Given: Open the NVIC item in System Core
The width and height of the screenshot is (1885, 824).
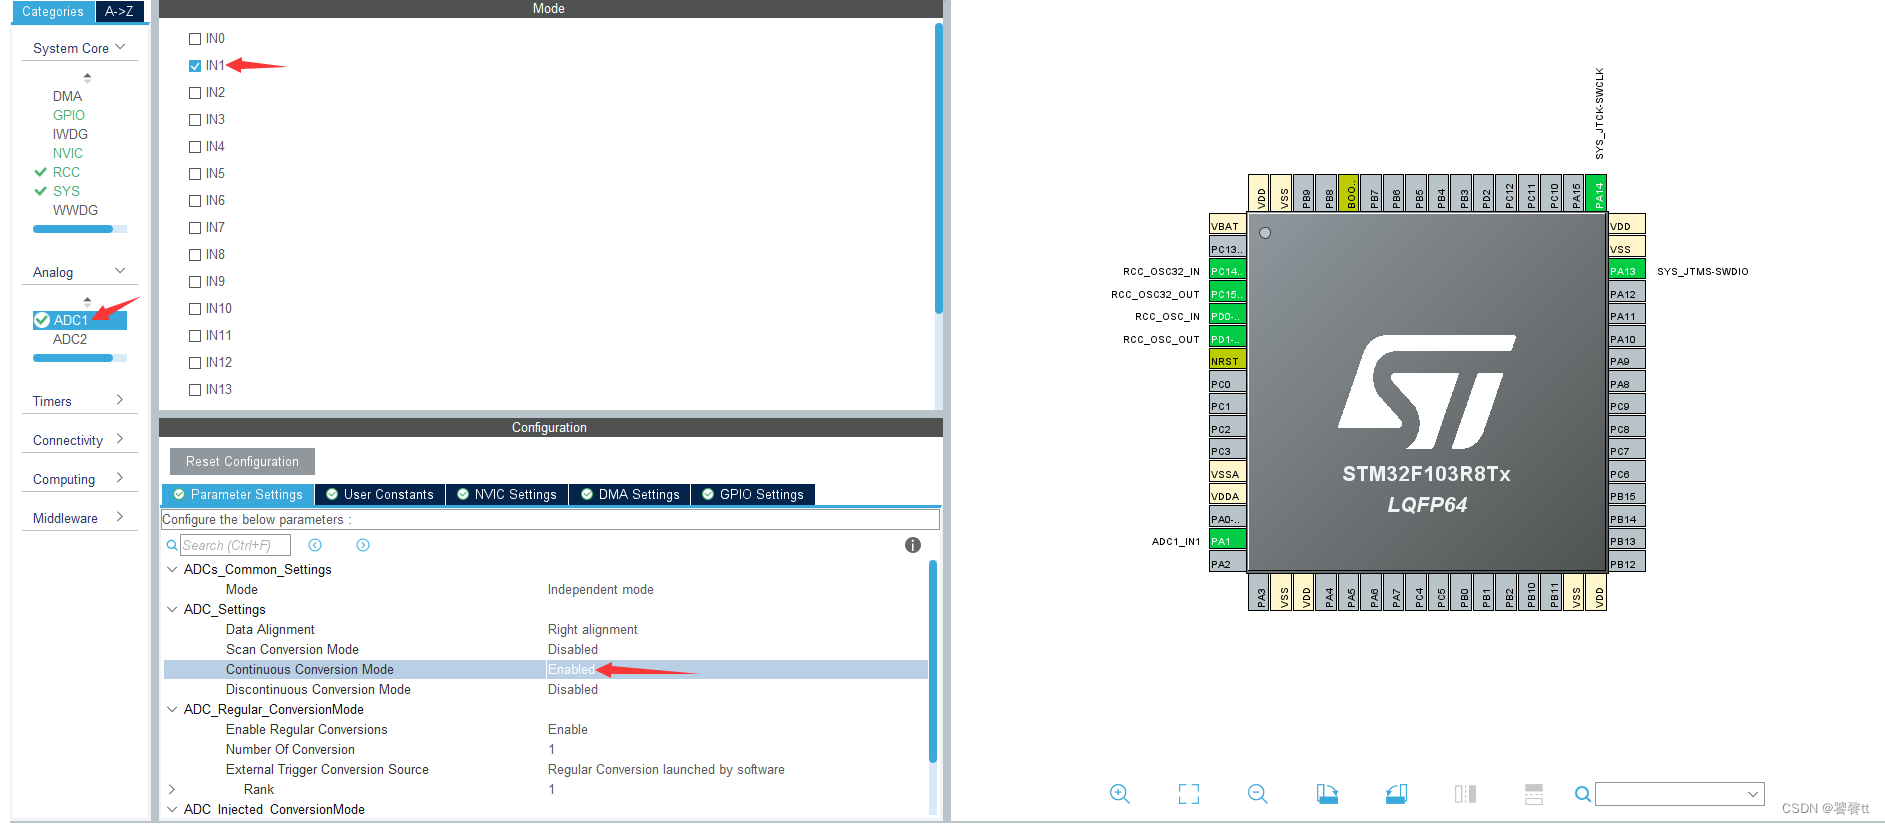Looking at the screenshot, I should tap(68, 153).
